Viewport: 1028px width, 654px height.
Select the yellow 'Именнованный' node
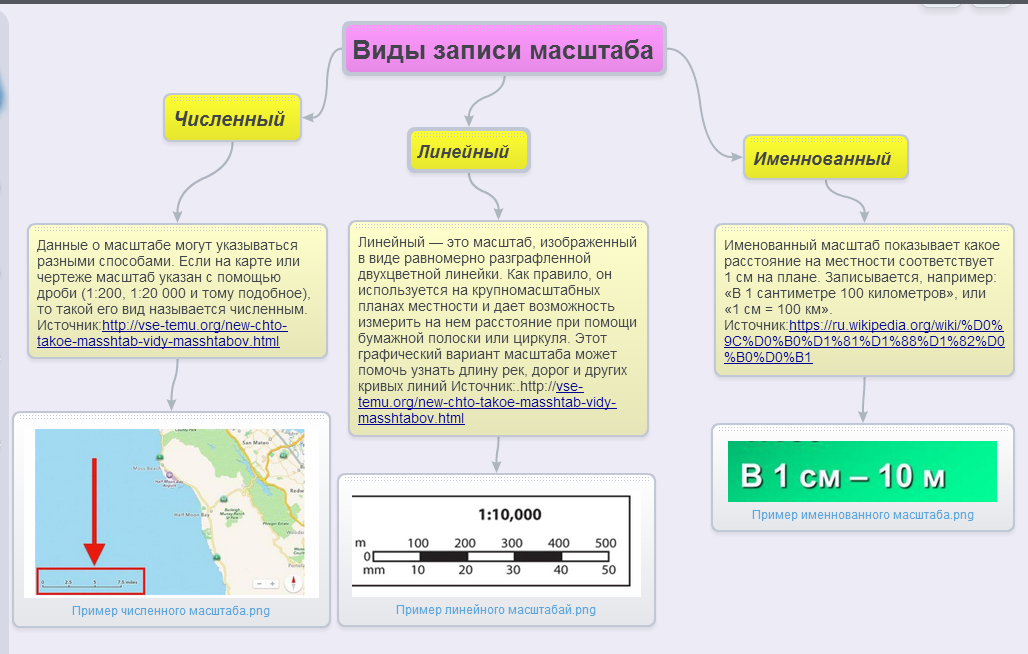click(825, 158)
